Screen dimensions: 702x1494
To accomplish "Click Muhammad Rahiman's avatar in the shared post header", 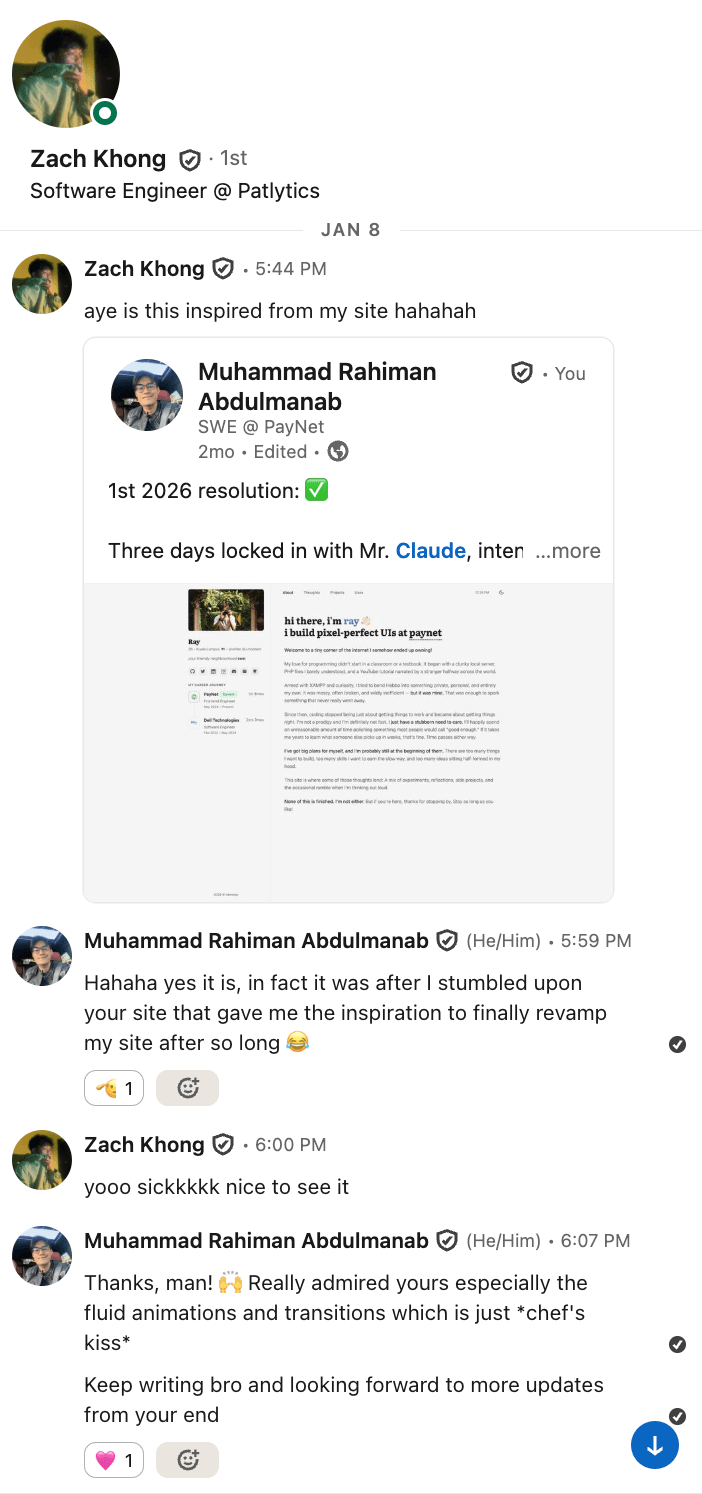I will [147, 395].
